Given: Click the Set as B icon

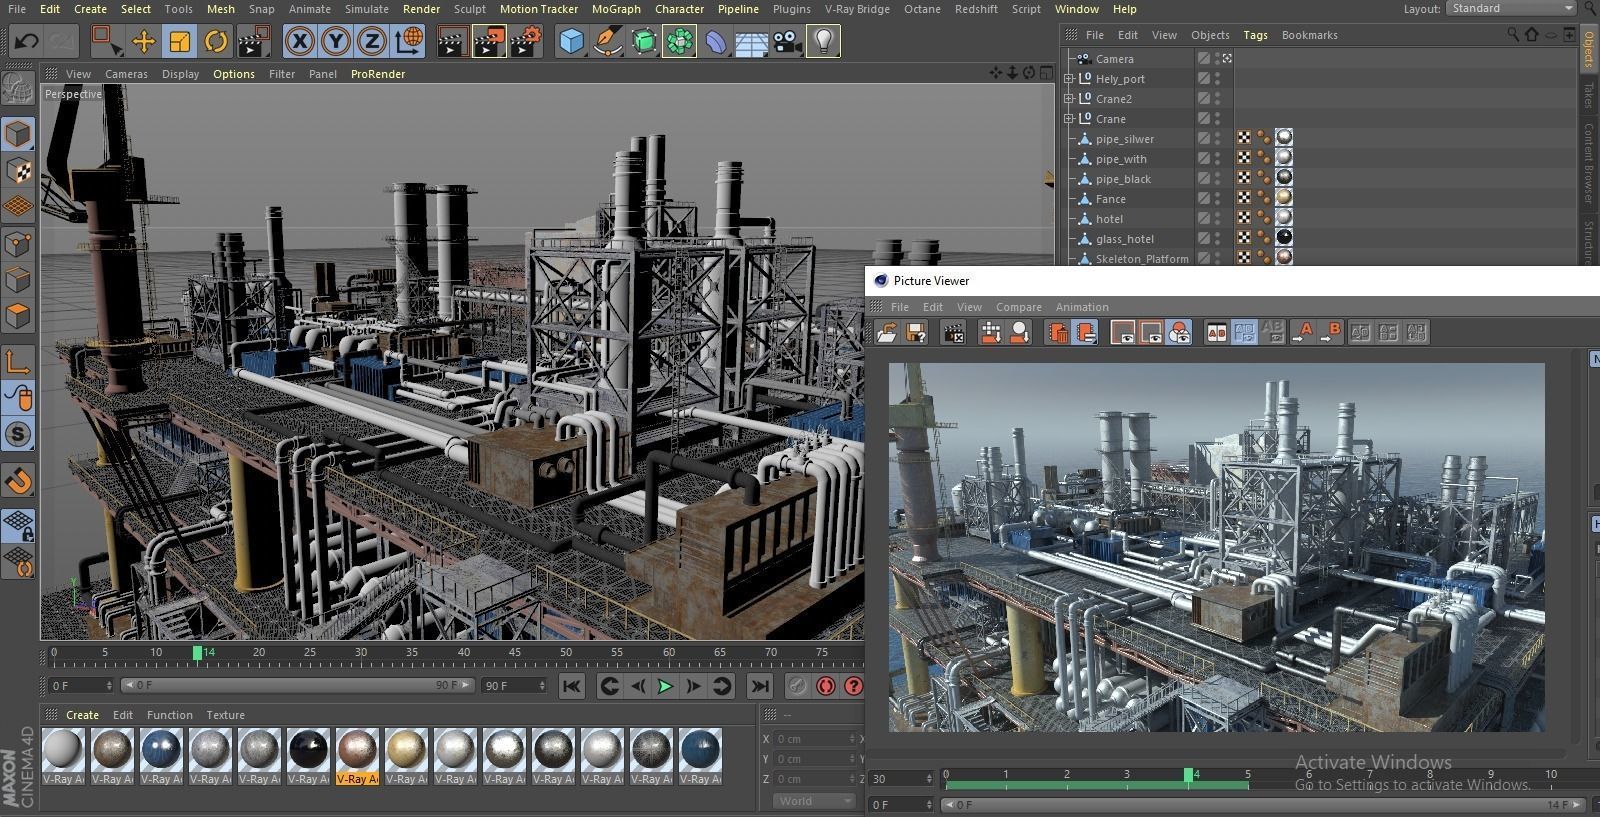Looking at the screenshot, I should (x=1331, y=333).
